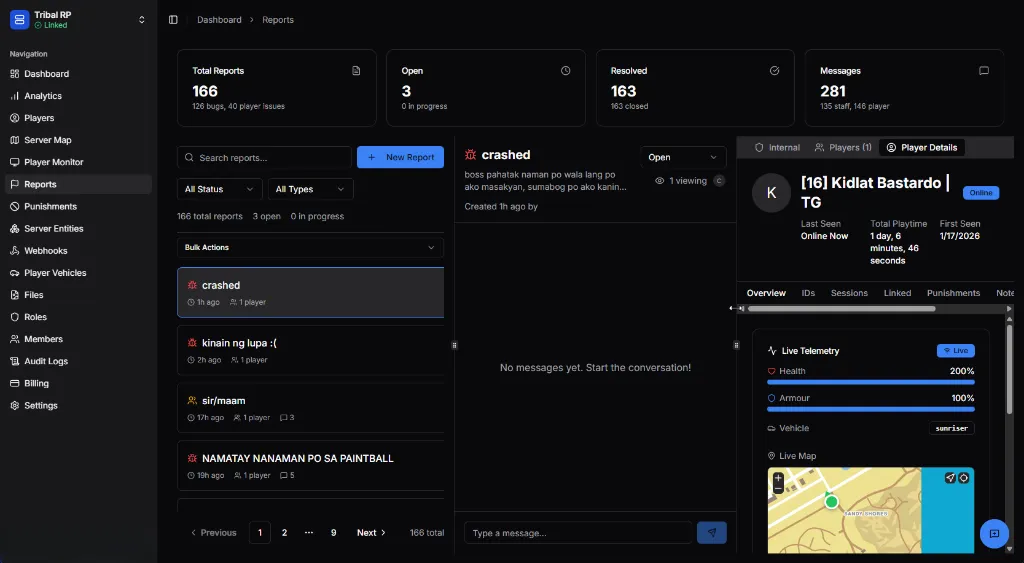Click the Messages card chat icon
The height and width of the screenshot is (563, 1024).
coord(984,71)
